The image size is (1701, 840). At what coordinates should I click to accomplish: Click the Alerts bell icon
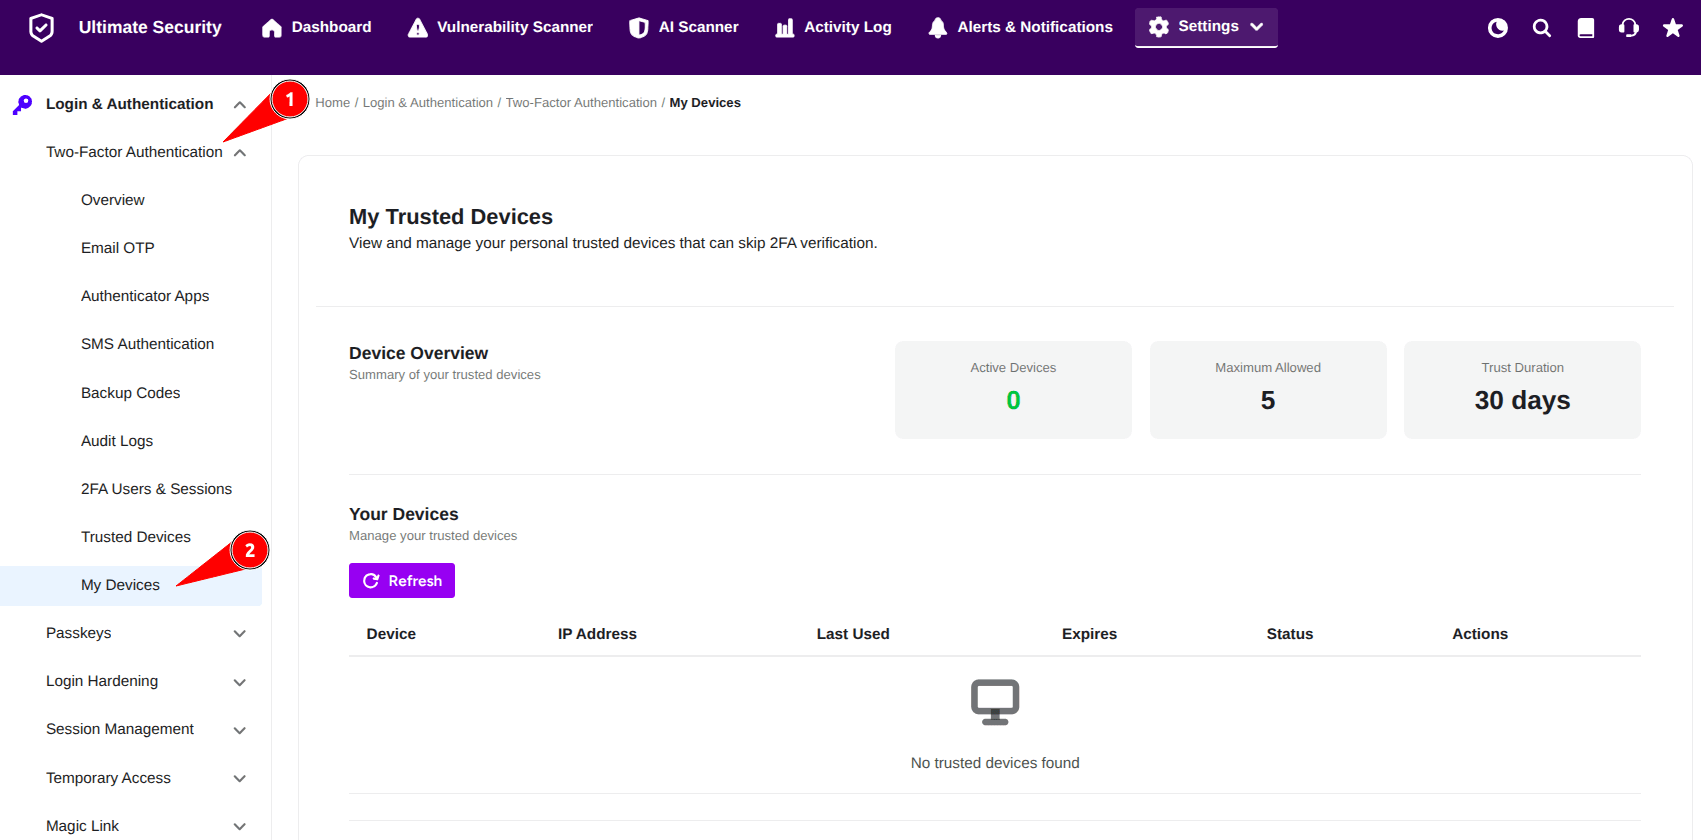coord(938,28)
